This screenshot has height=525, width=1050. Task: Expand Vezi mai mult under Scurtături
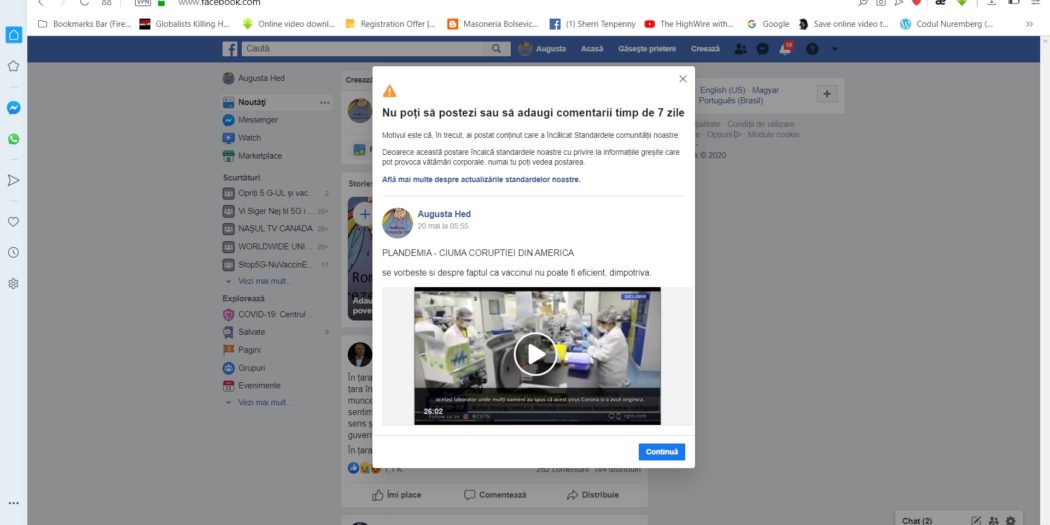[265, 281]
